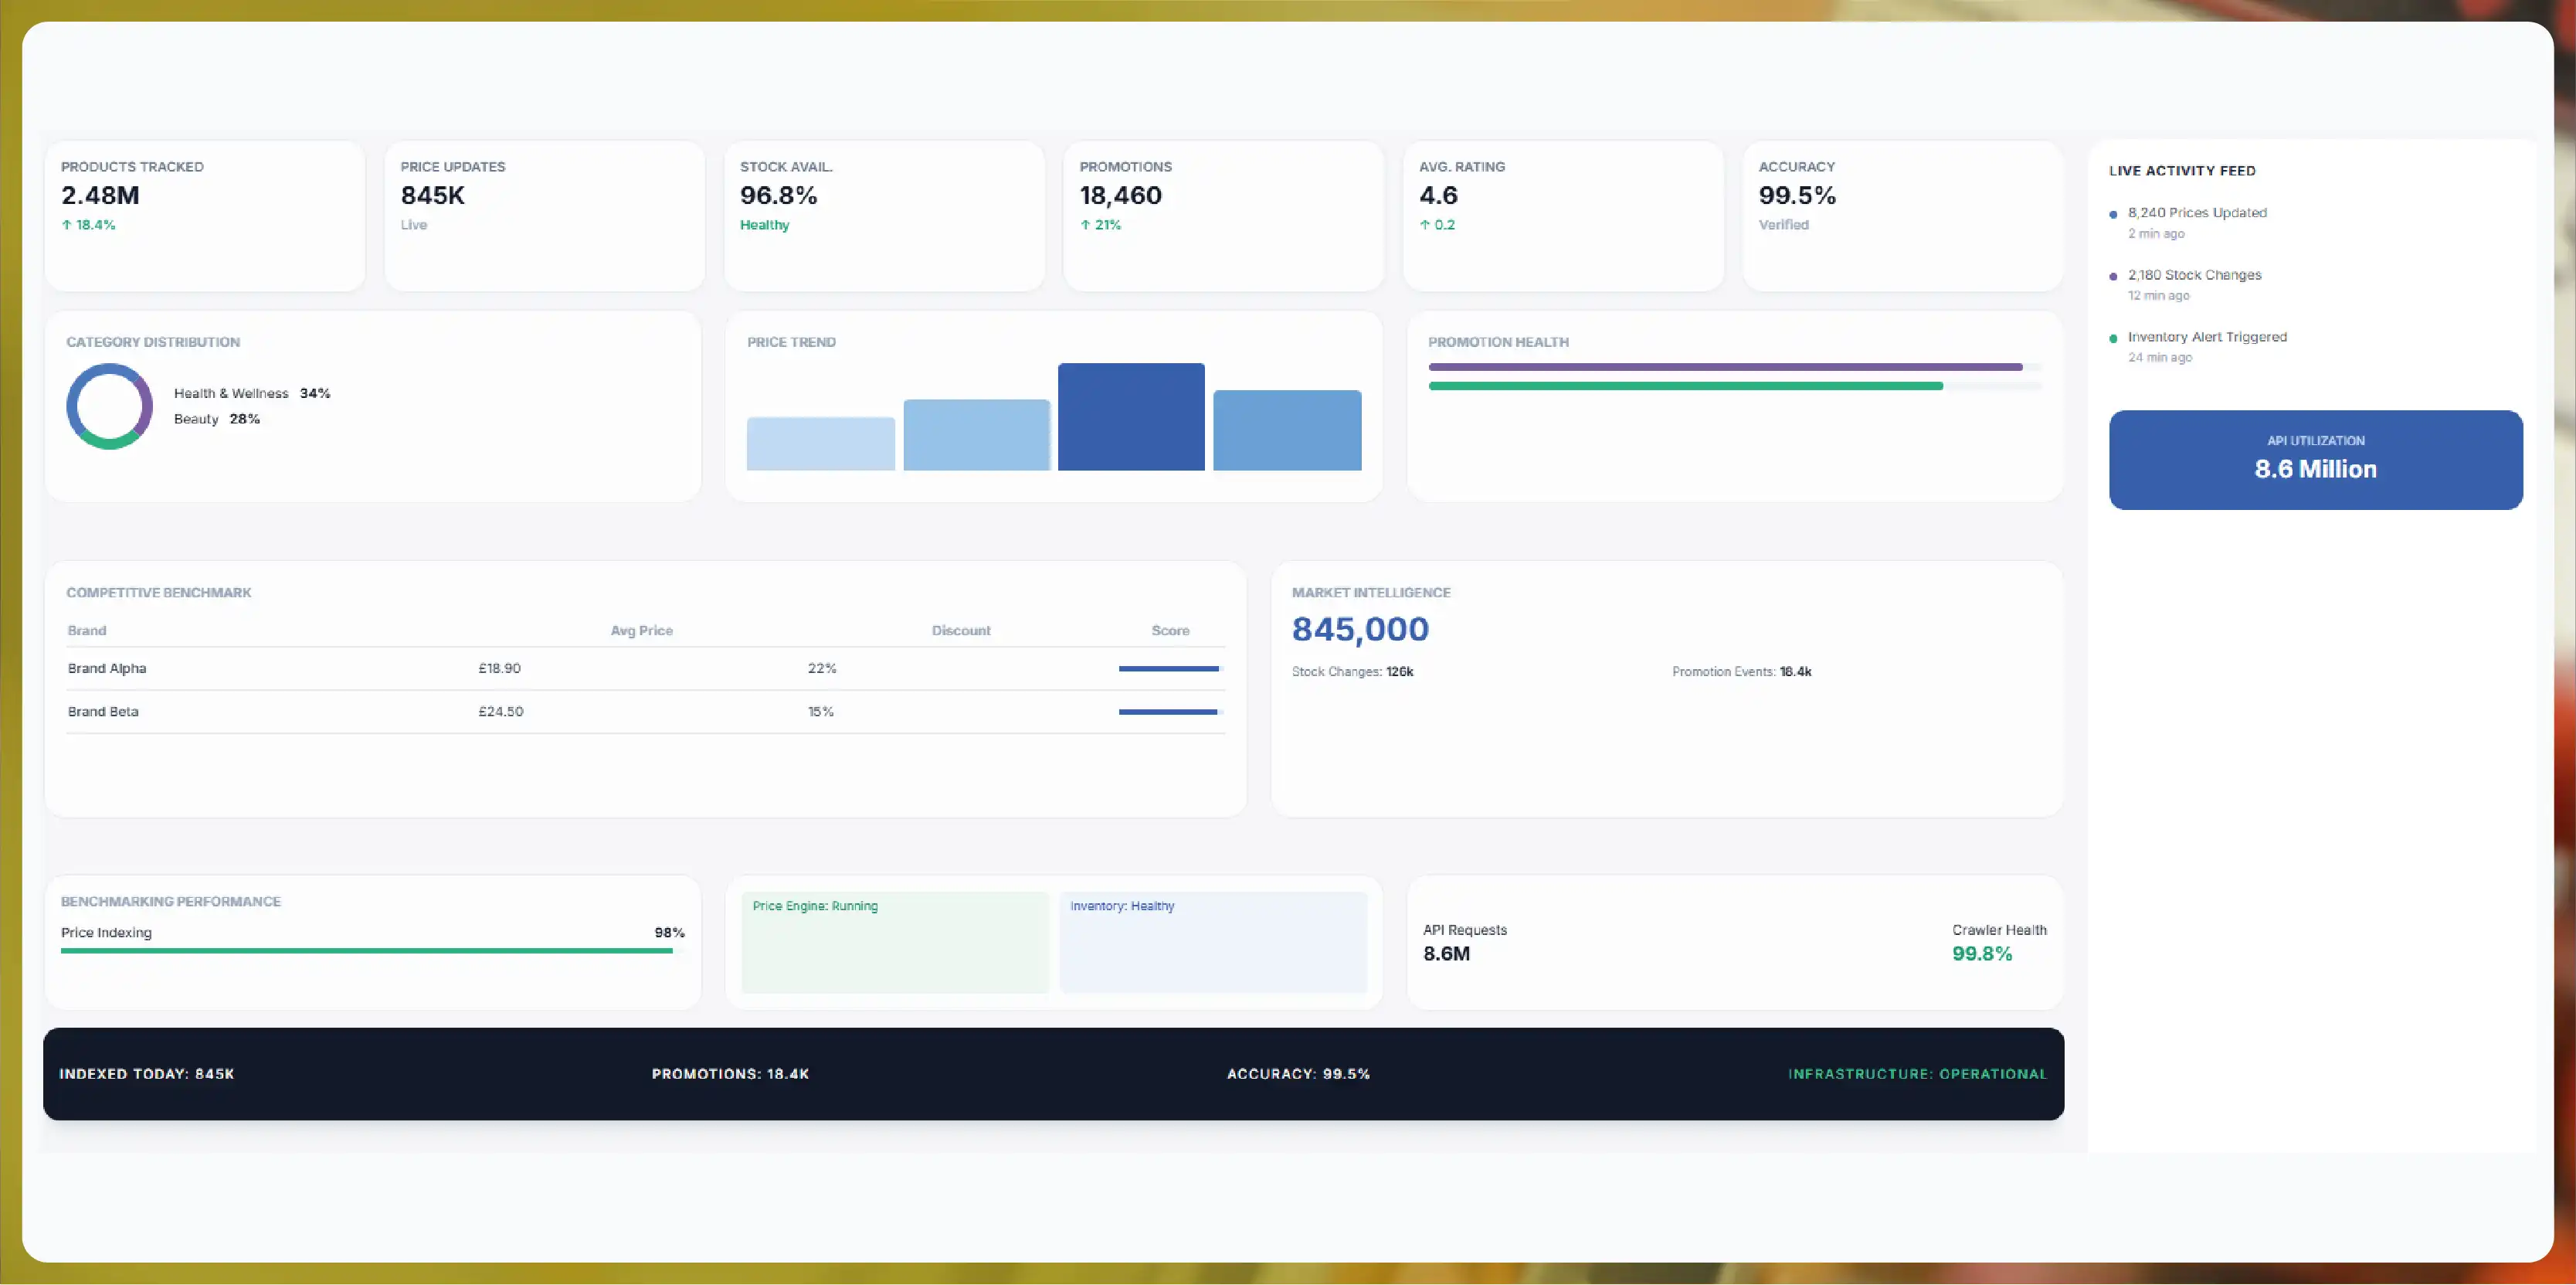The width and height of the screenshot is (2576, 1285).
Task: Click the up arrow on Promotions card
Action: 1085,225
